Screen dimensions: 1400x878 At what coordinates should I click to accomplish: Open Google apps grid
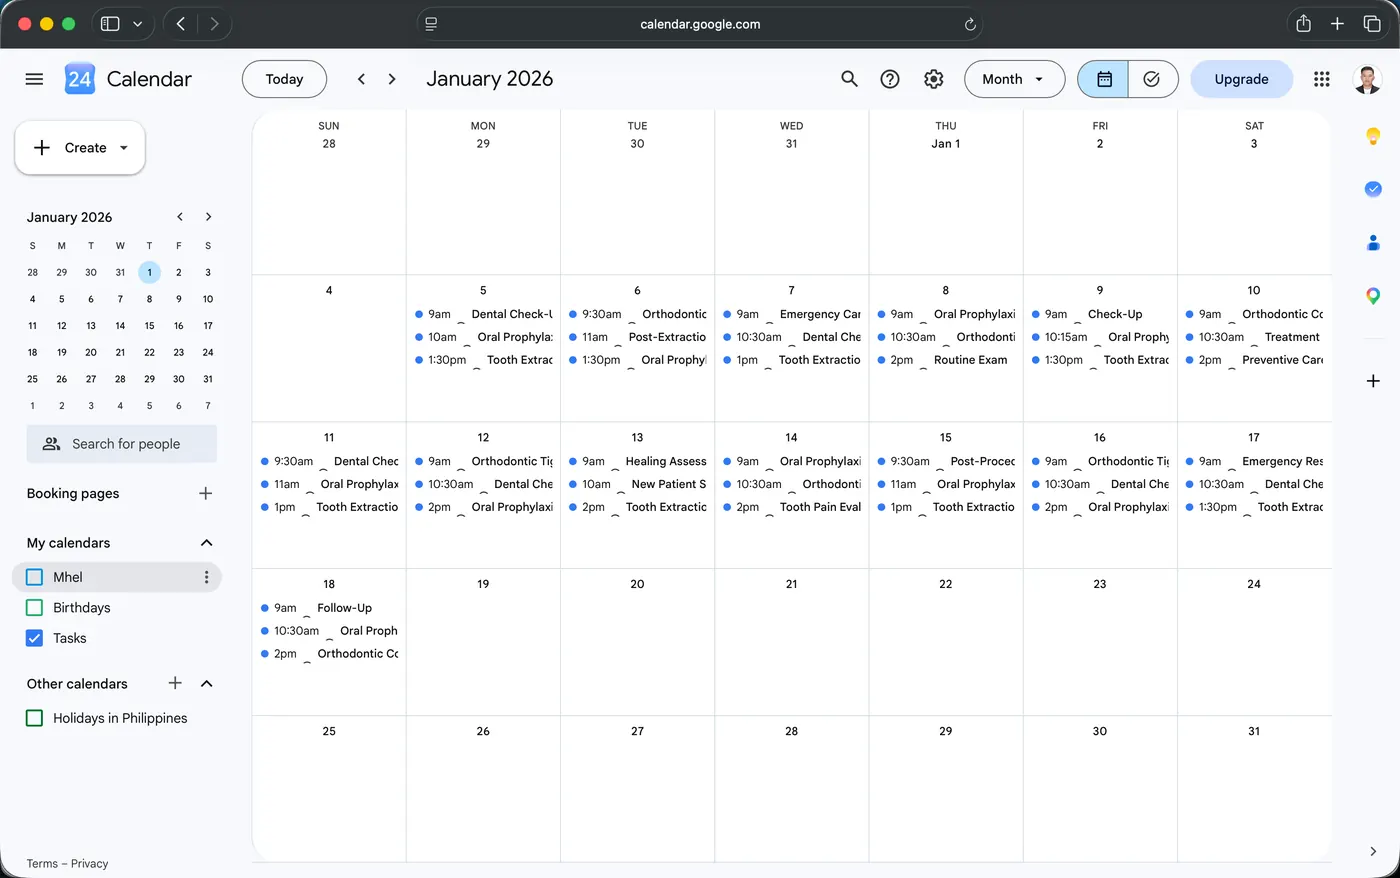tap(1322, 79)
